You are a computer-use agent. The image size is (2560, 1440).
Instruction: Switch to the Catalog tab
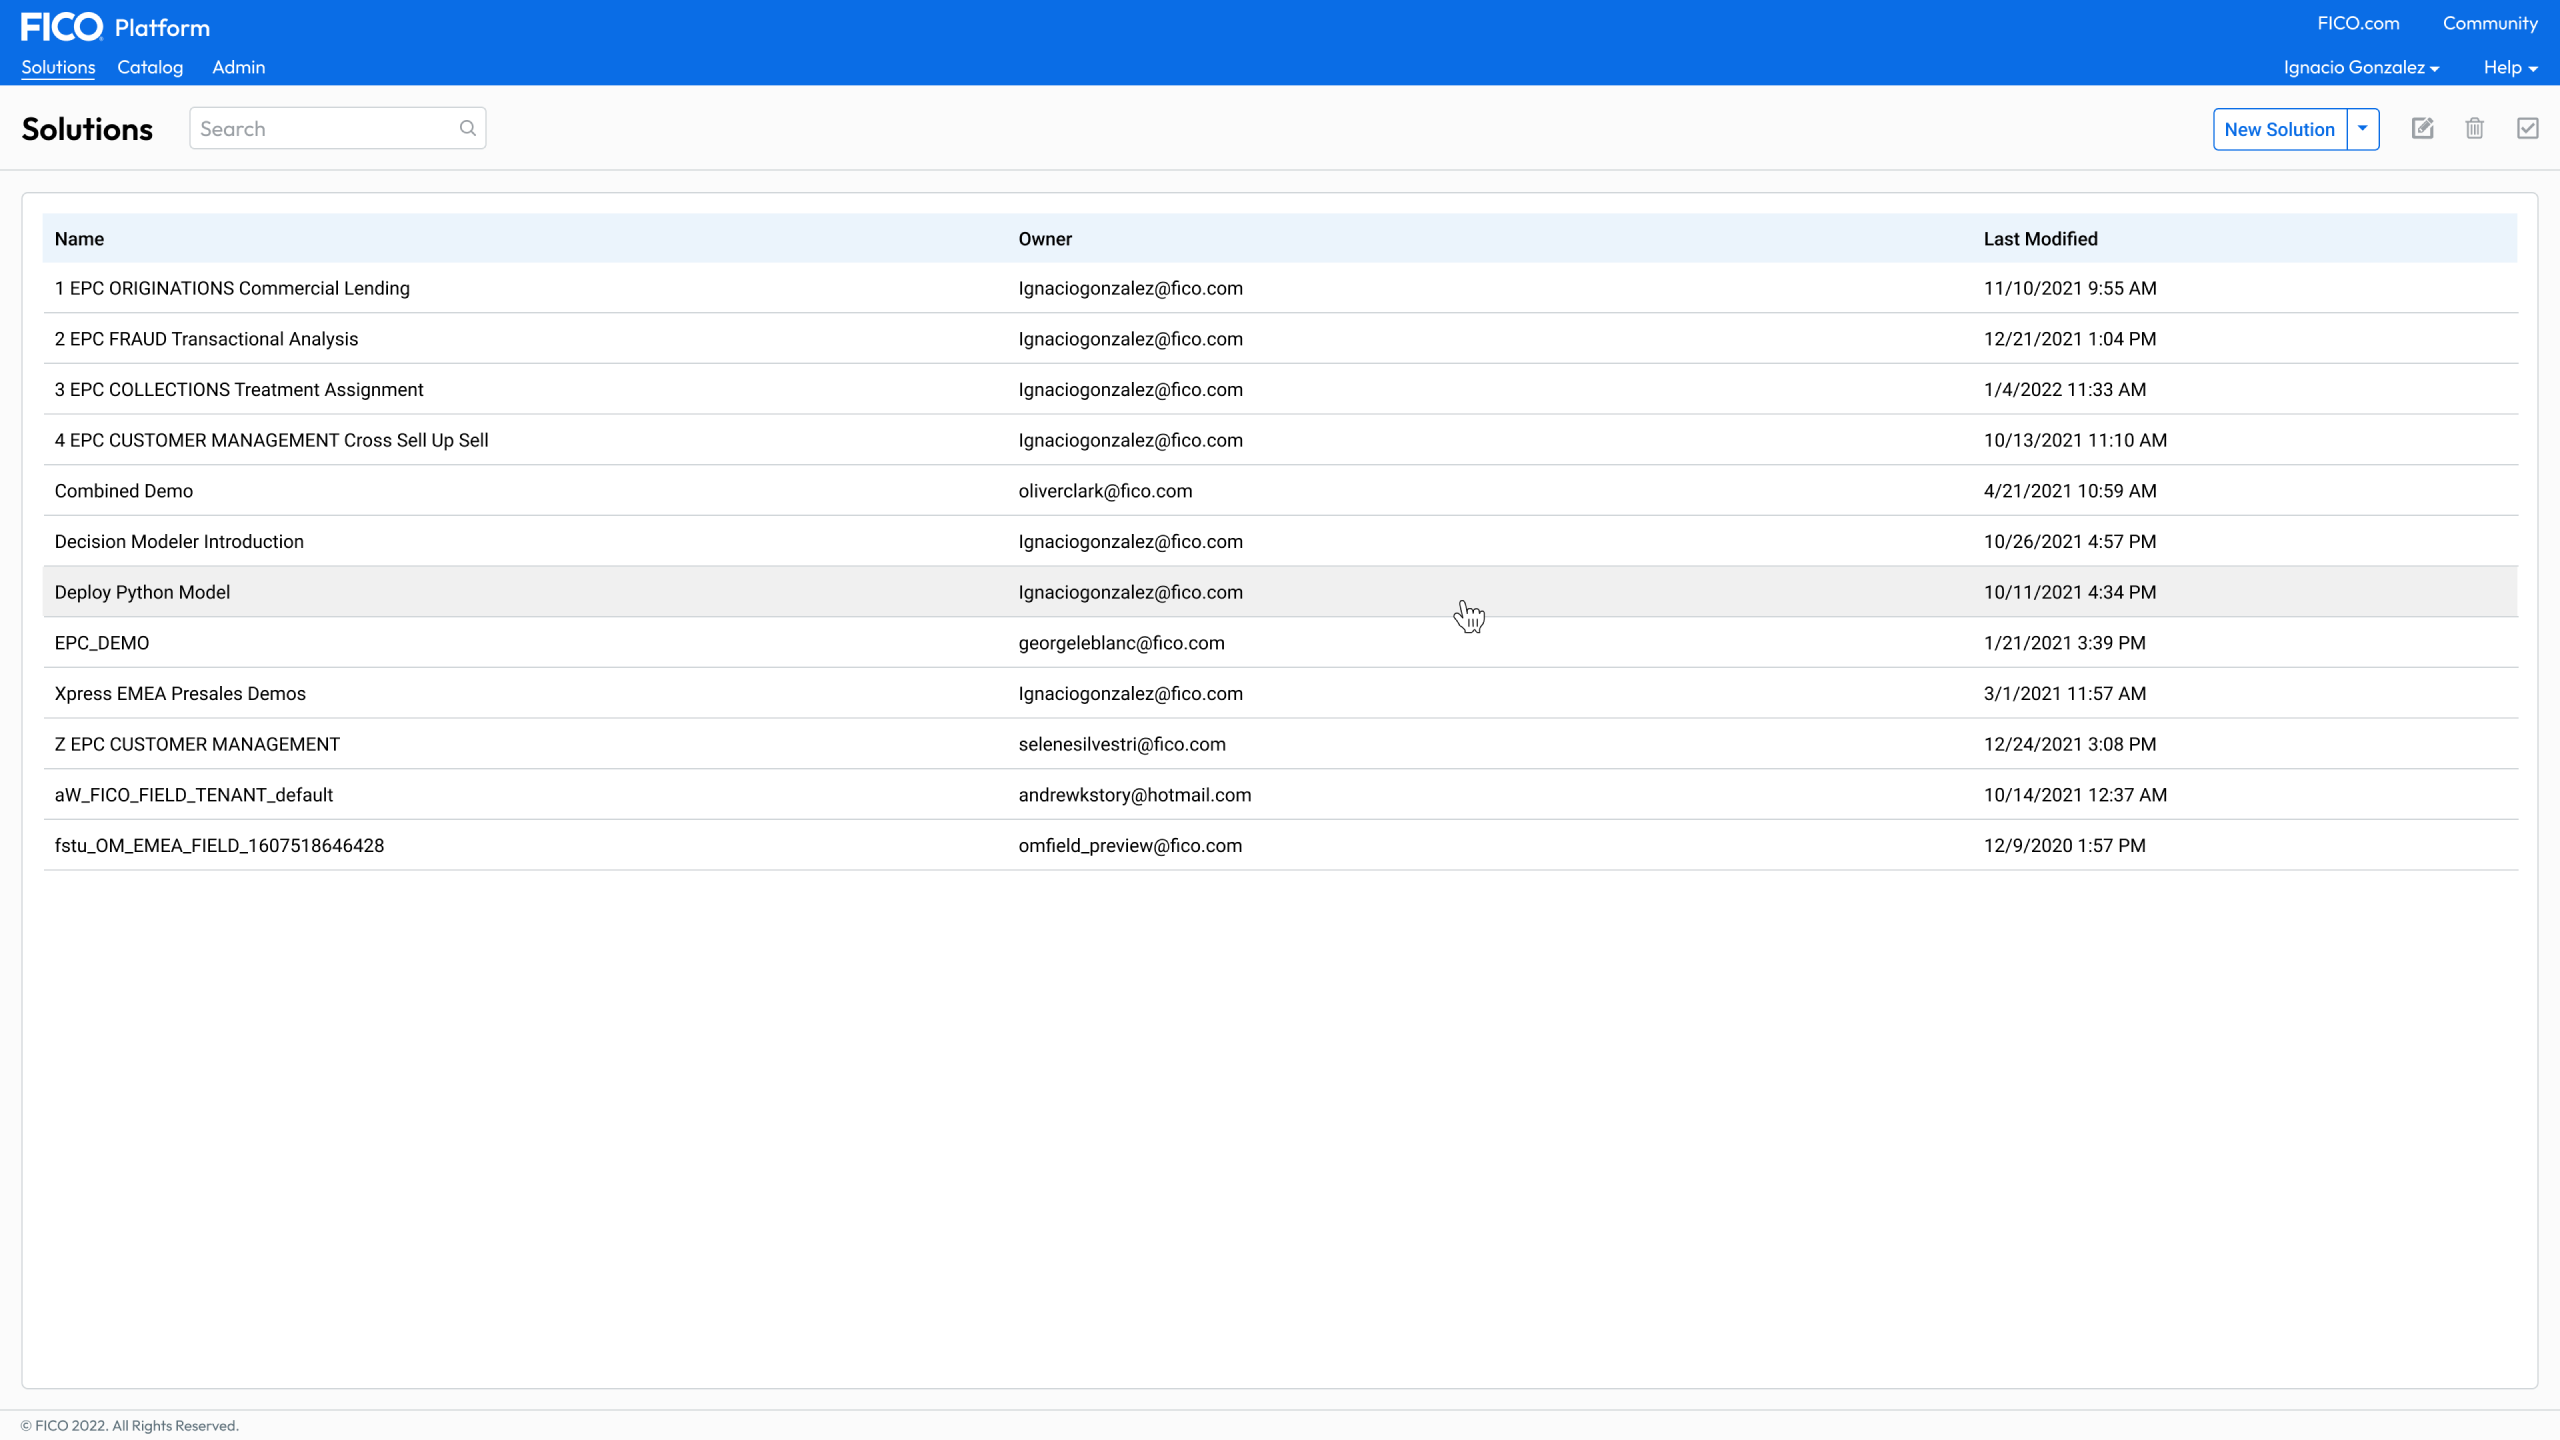click(150, 67)
